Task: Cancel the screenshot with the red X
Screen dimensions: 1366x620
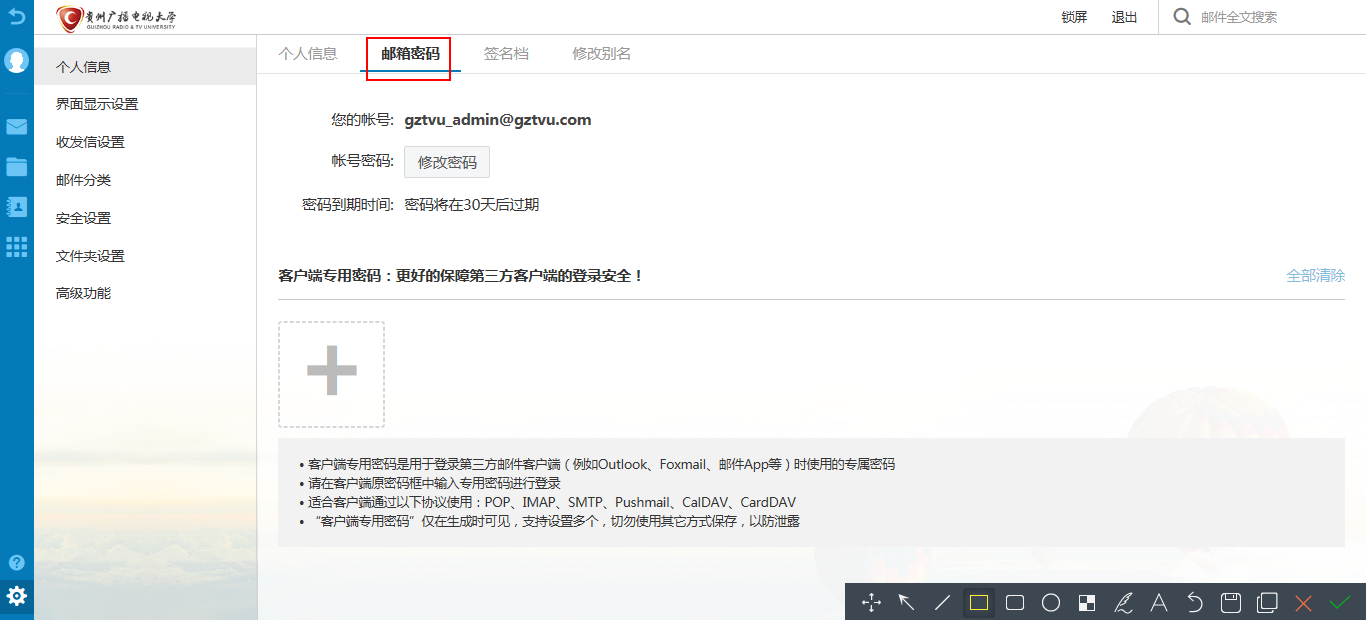Action: click(1303, 602)
